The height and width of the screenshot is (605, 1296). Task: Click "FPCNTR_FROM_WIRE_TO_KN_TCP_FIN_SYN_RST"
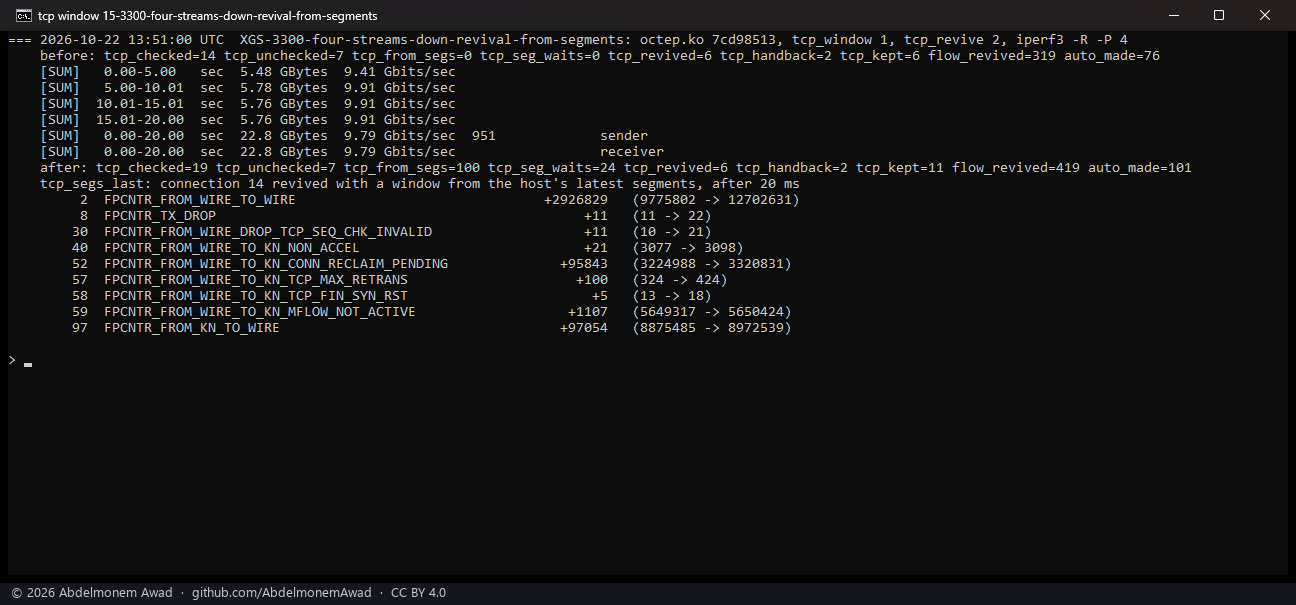pyautogui.click(x=256, y=296)
